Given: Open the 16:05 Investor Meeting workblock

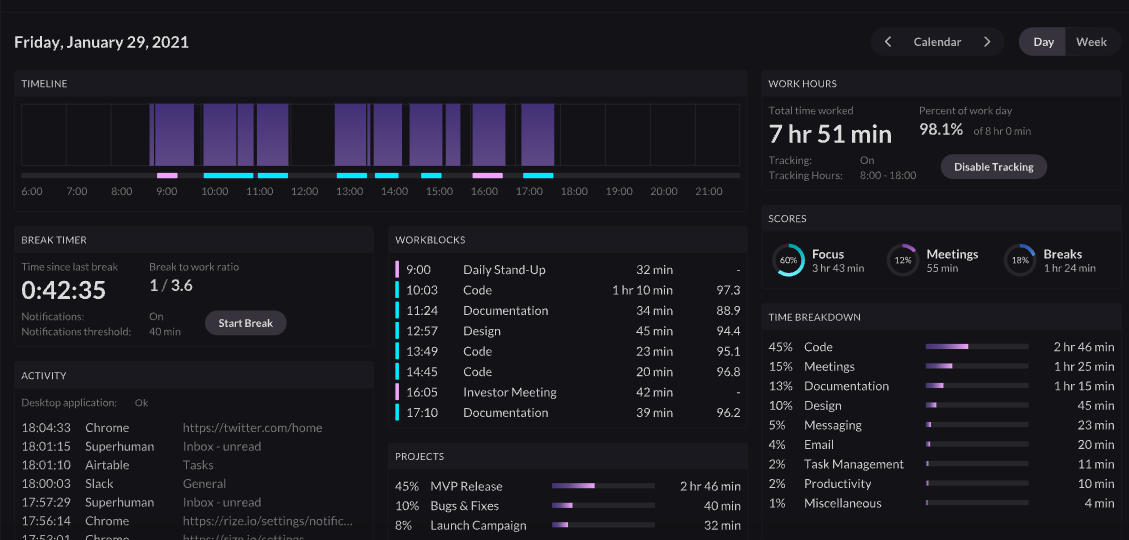Looking at the screenshot, I should coord(568,392).
